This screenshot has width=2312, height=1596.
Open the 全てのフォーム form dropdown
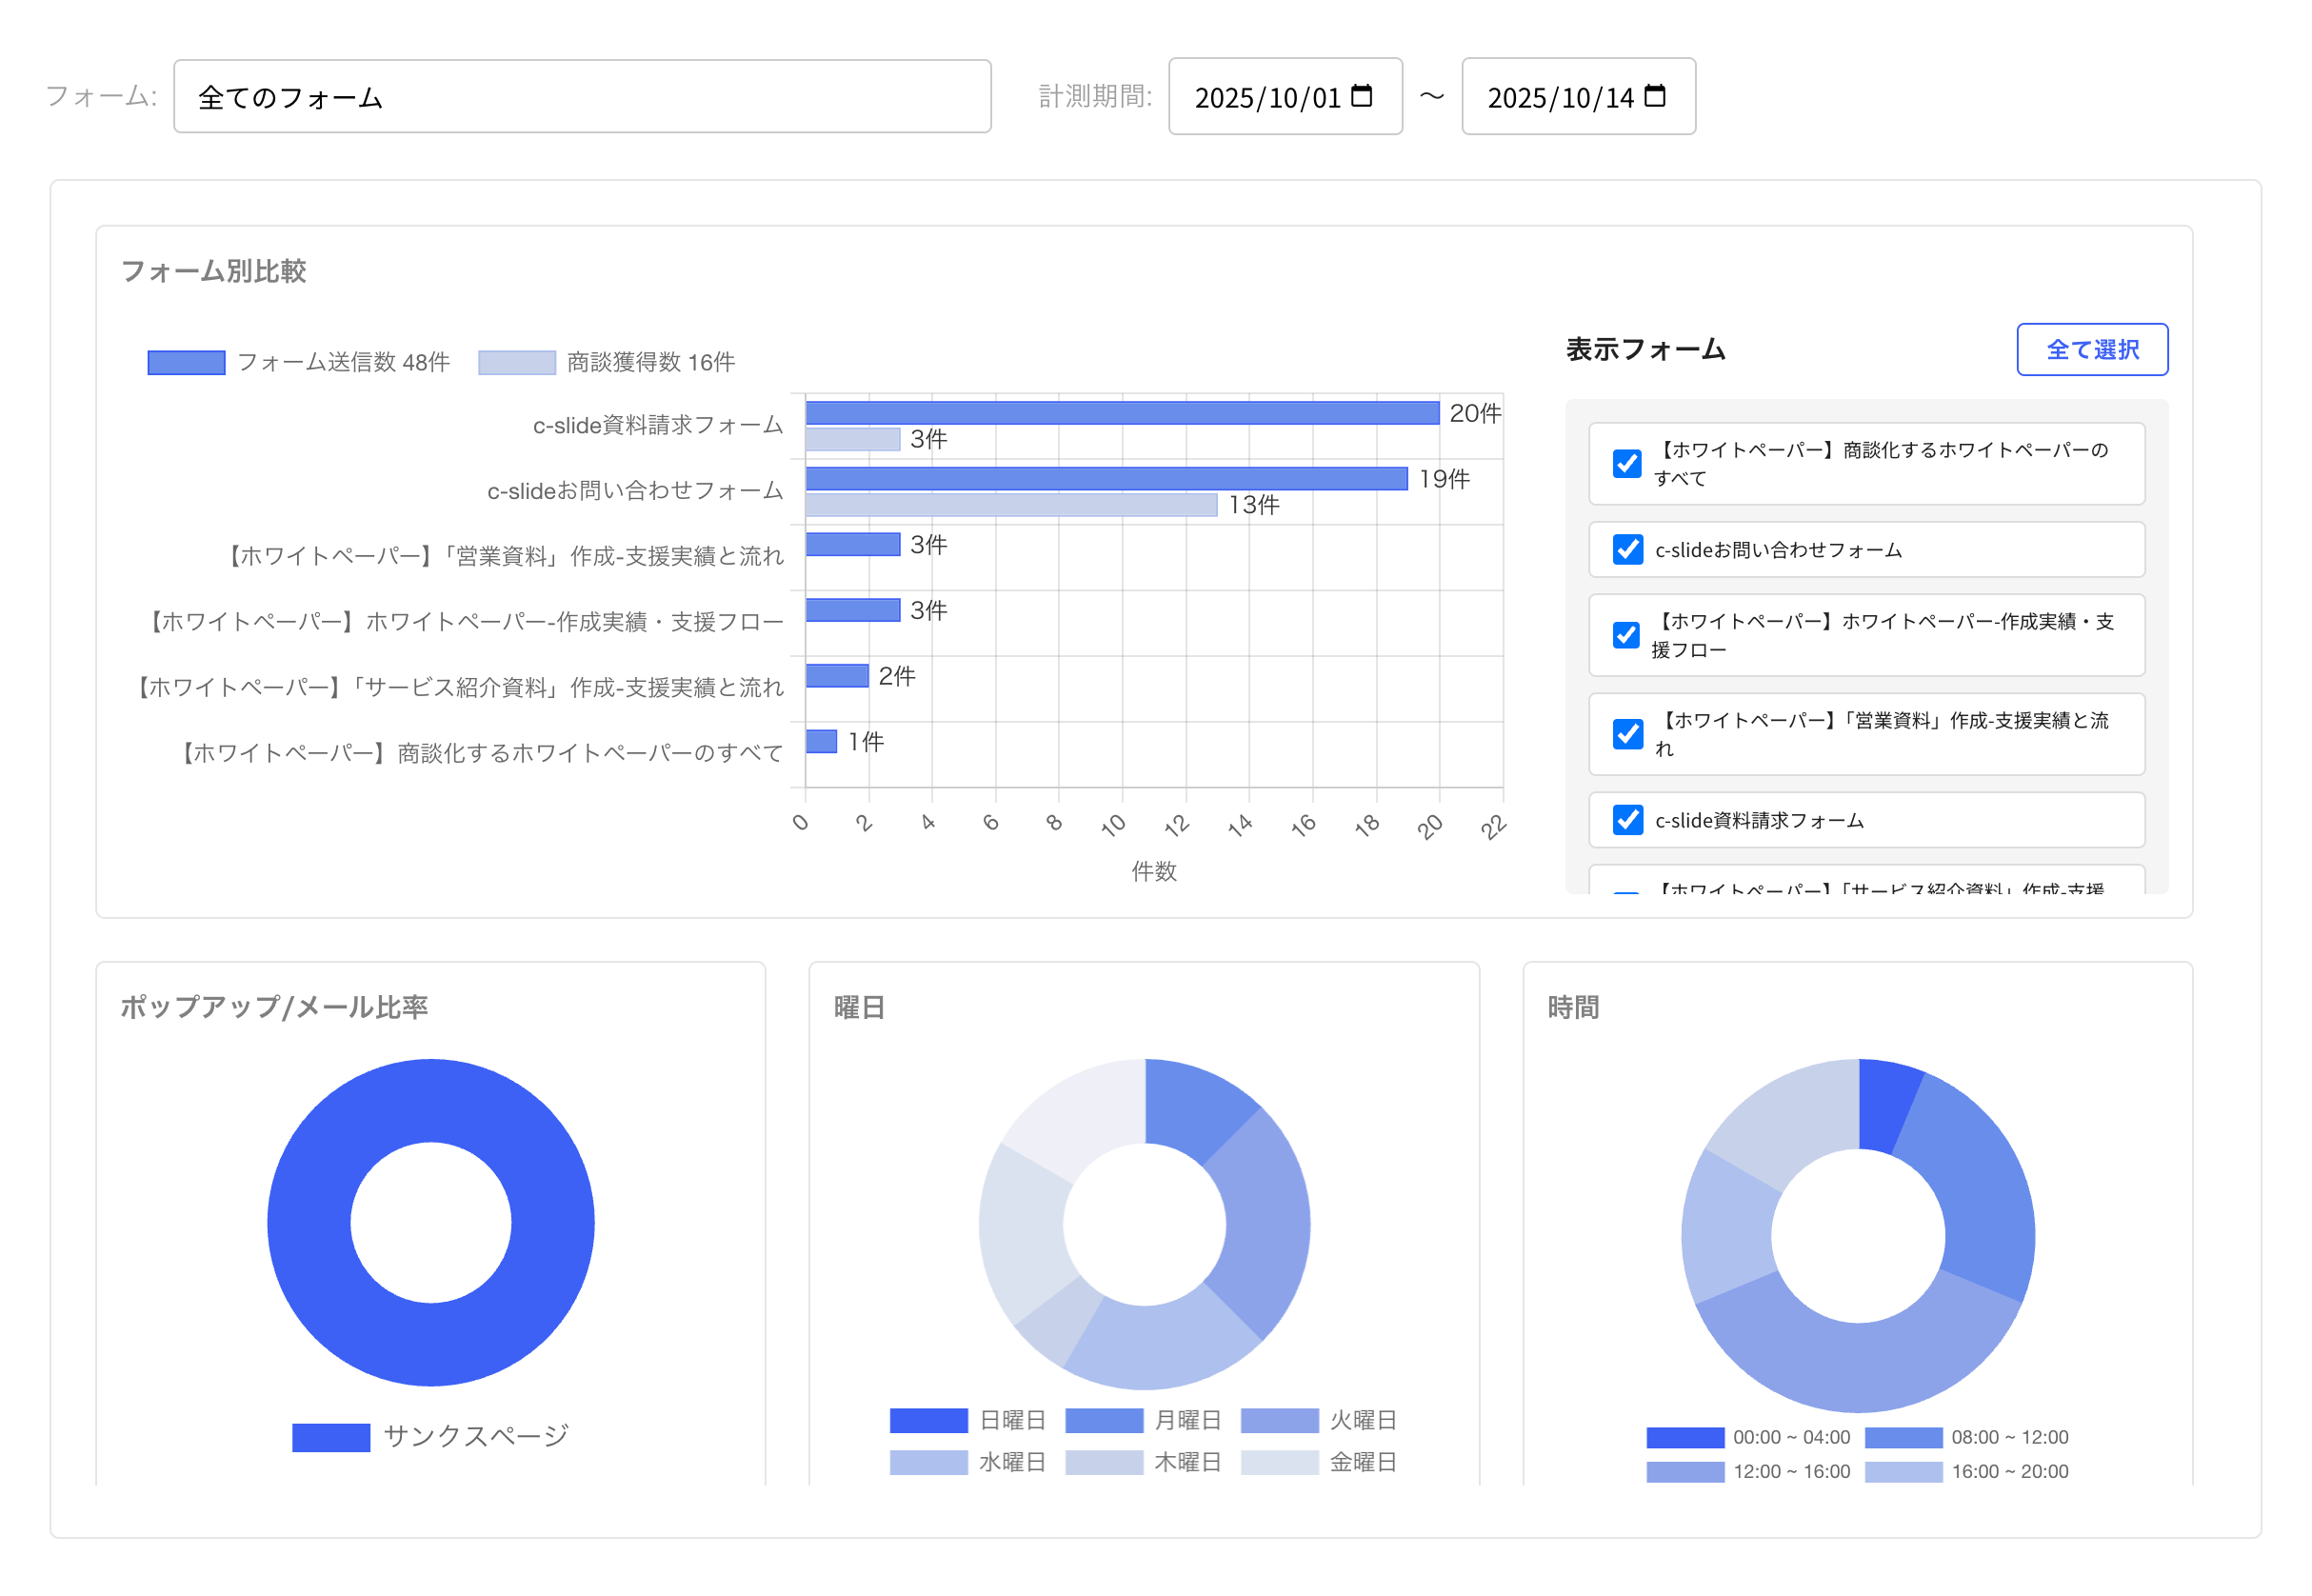pyautogui.click(x=582, y=97)
